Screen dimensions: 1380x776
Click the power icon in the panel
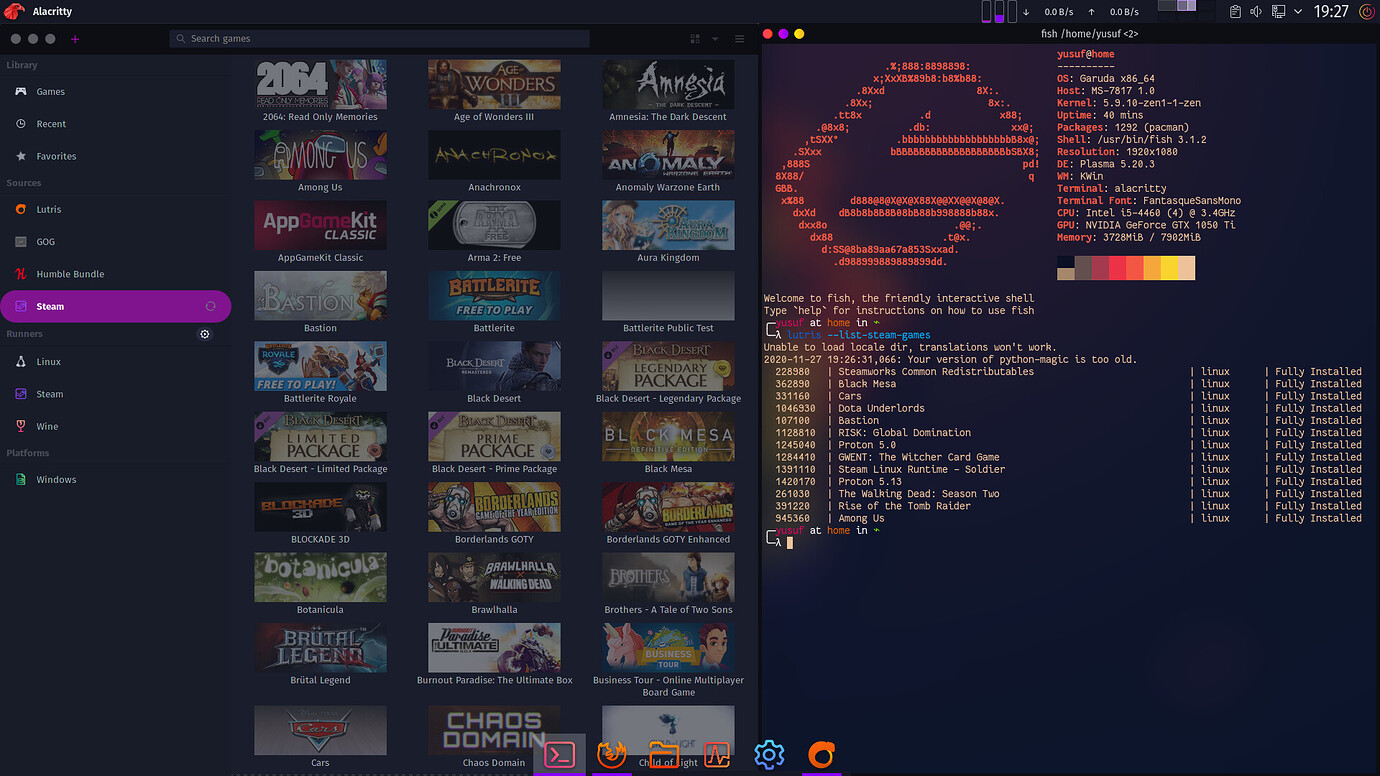(1366, 12)
